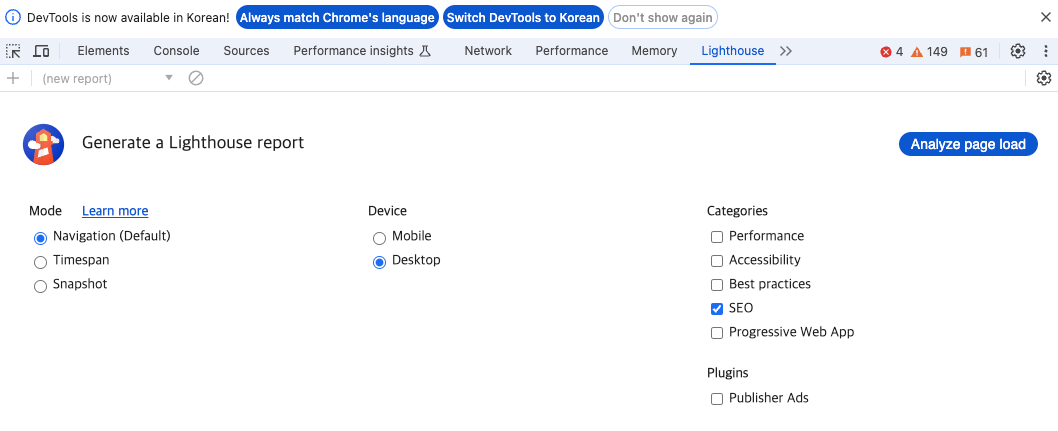Viewport: 1058px width, 431px height.
Task: Click Analyze page load button
Action: point(968,144)
